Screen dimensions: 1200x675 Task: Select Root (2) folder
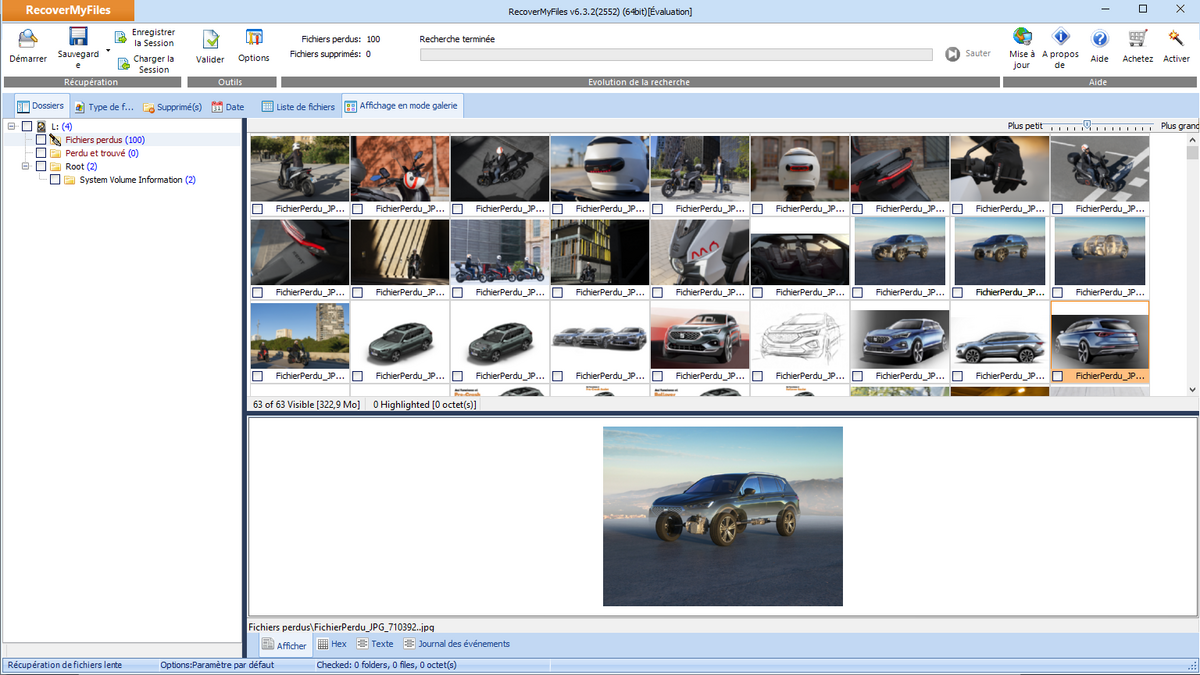(81, 167)
